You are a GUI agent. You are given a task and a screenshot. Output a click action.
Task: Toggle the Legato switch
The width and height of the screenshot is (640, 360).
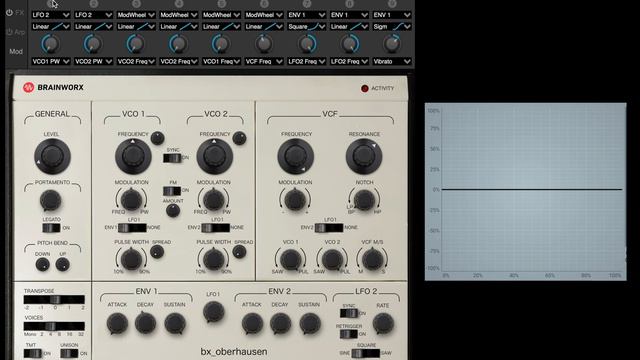[51, 228]
